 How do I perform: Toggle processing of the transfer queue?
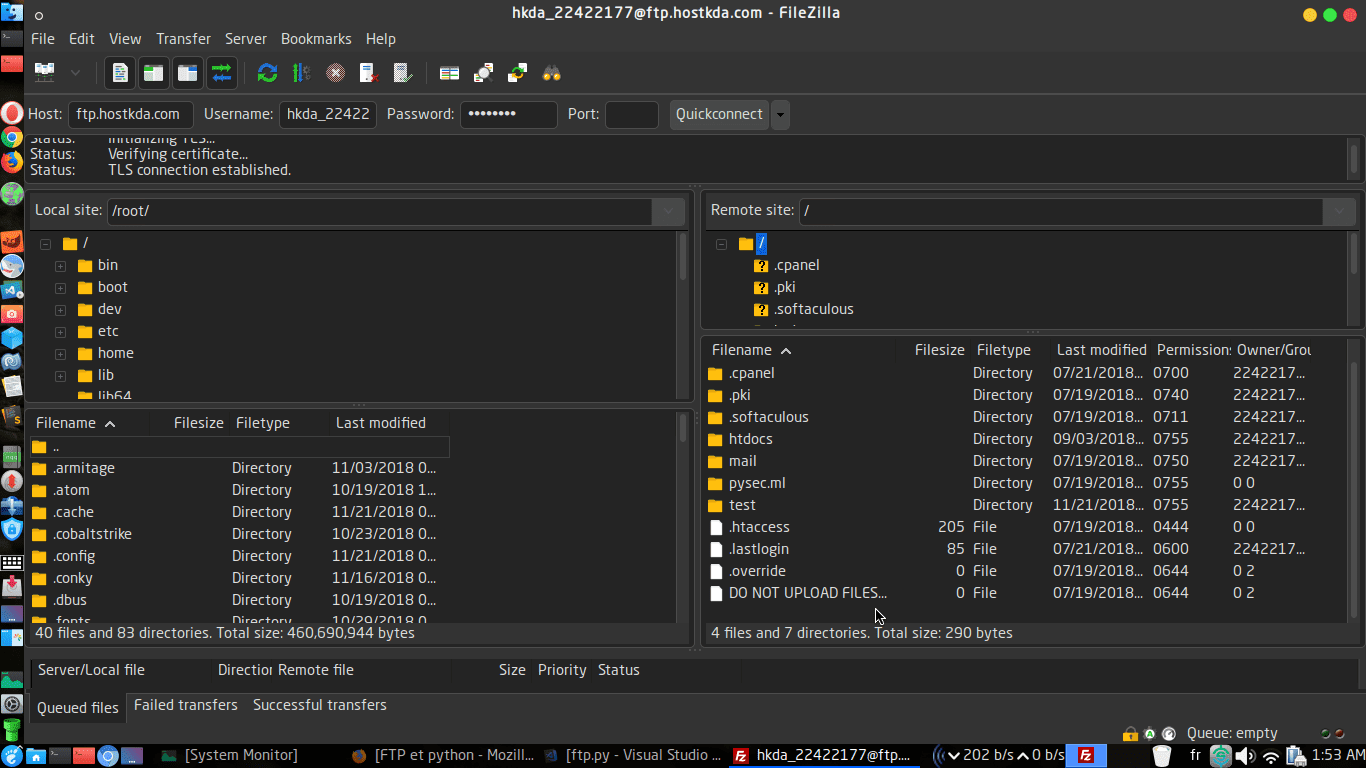[x=301, y=72]
